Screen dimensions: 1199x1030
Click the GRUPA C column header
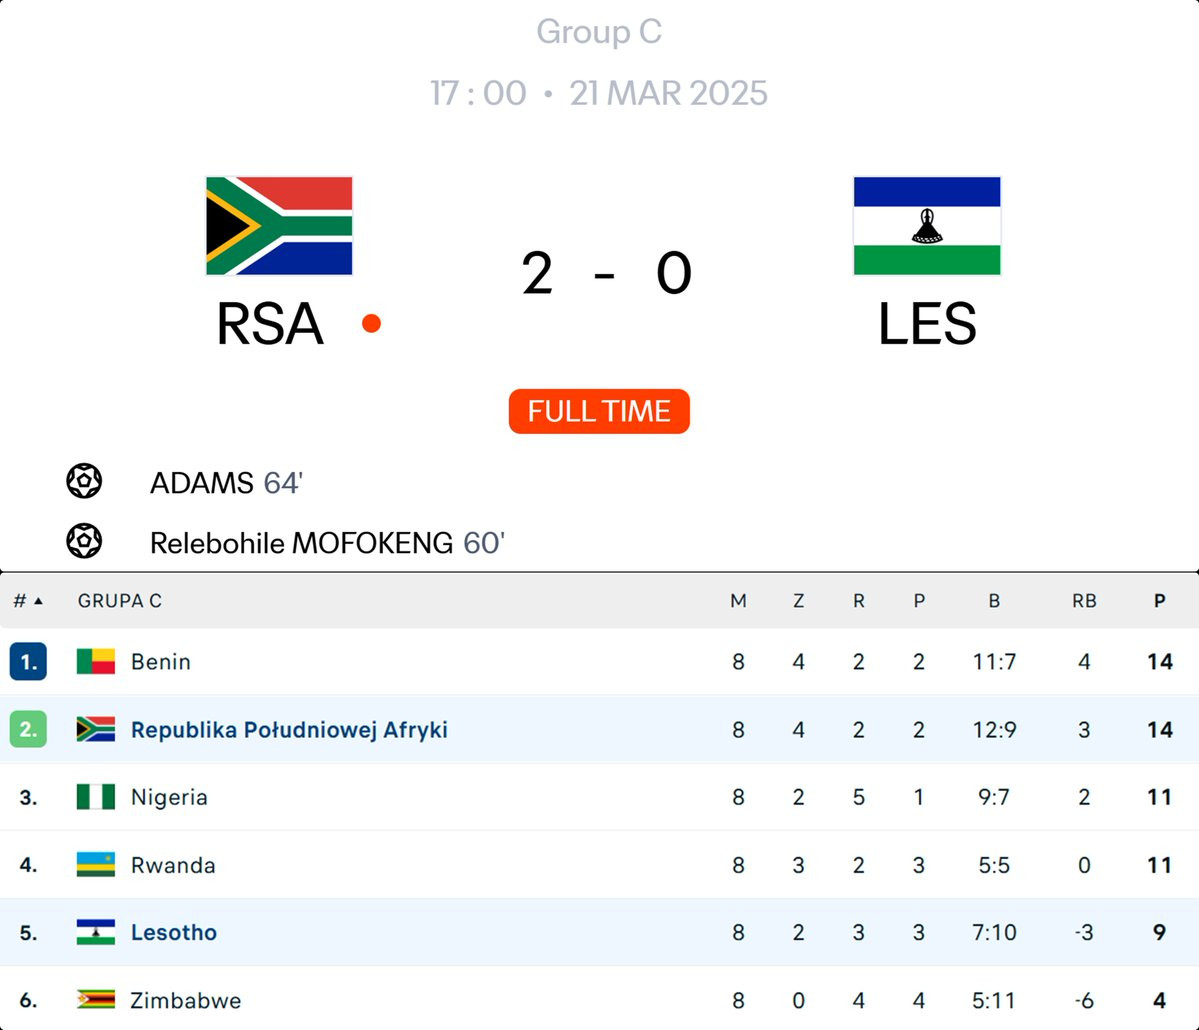tap(120, 601)
